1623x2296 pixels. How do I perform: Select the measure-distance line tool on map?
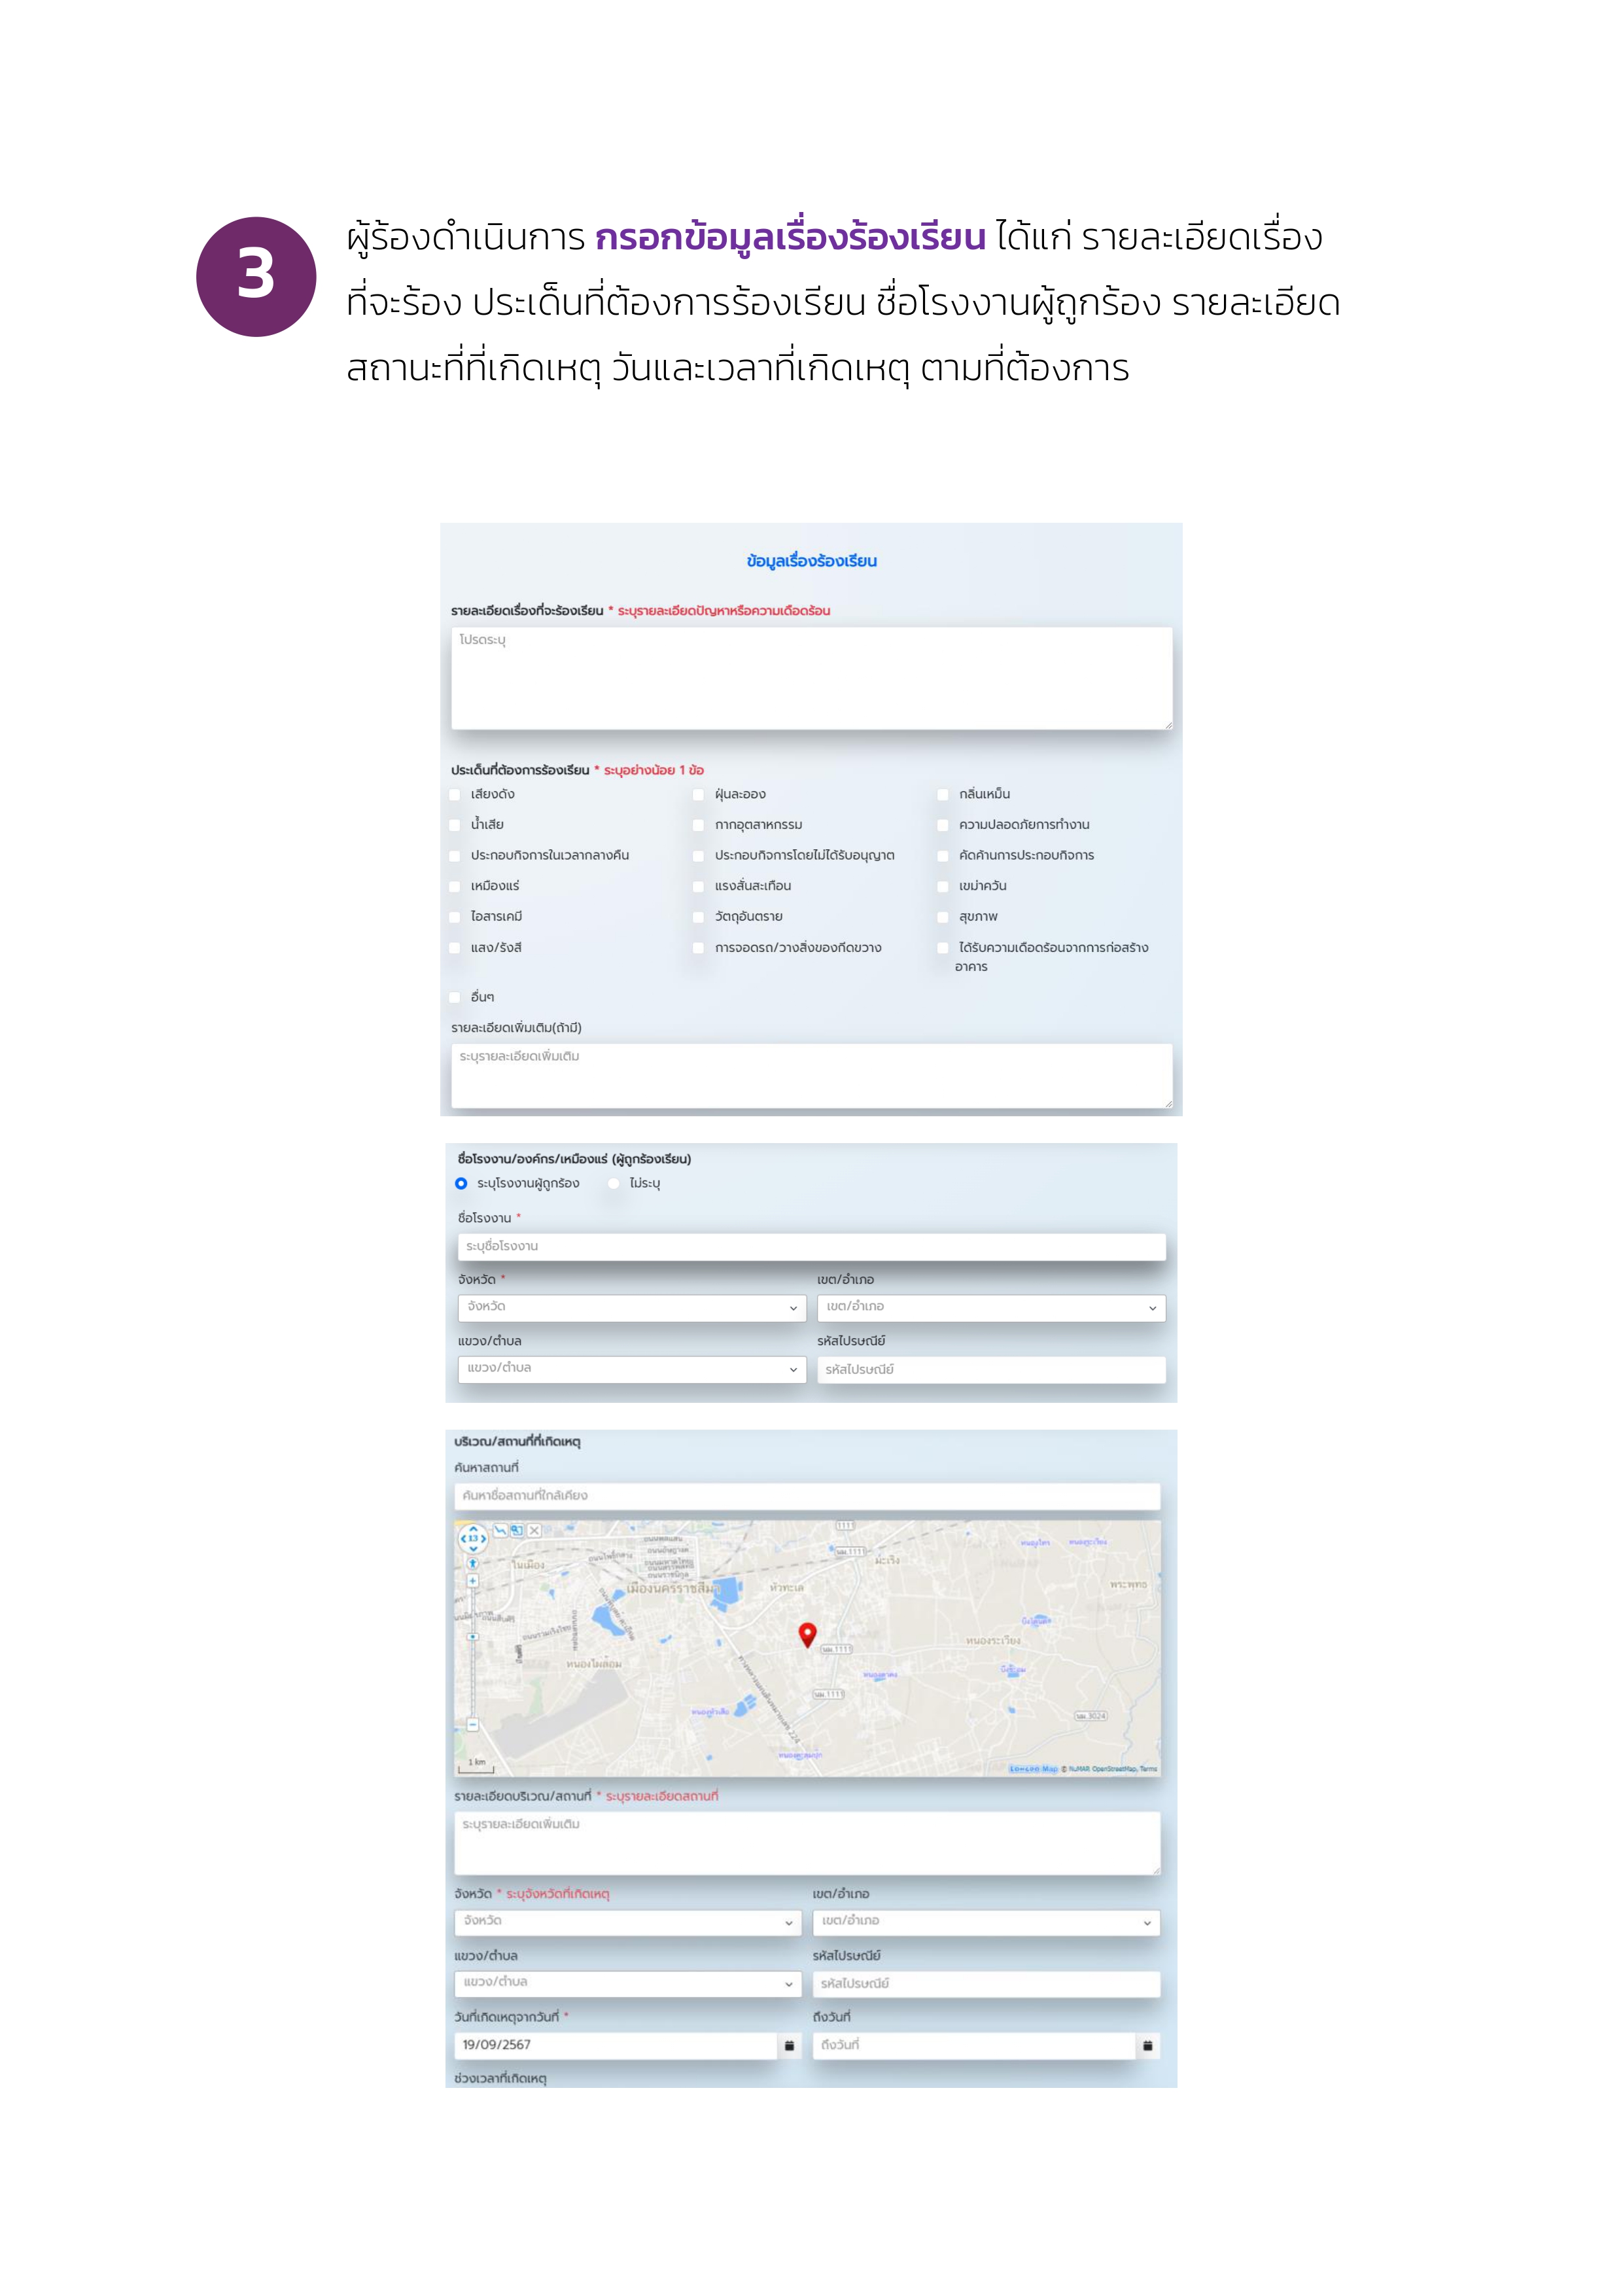500,1530
